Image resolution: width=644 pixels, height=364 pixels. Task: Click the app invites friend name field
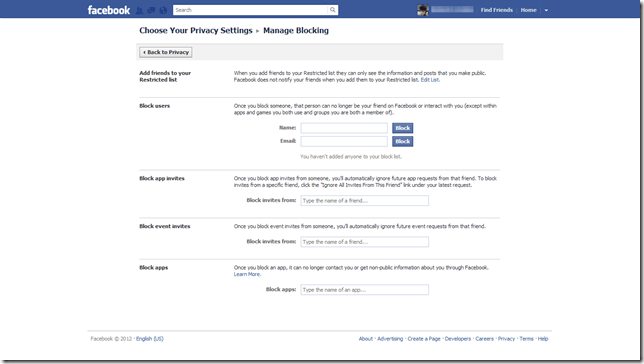pos(364,200)
